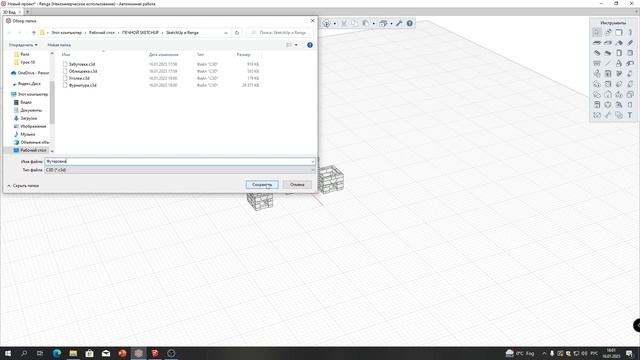Open Microsoft Edge from the taskbar
Viewport: 640px width, 360px height.
coord(57,353)
